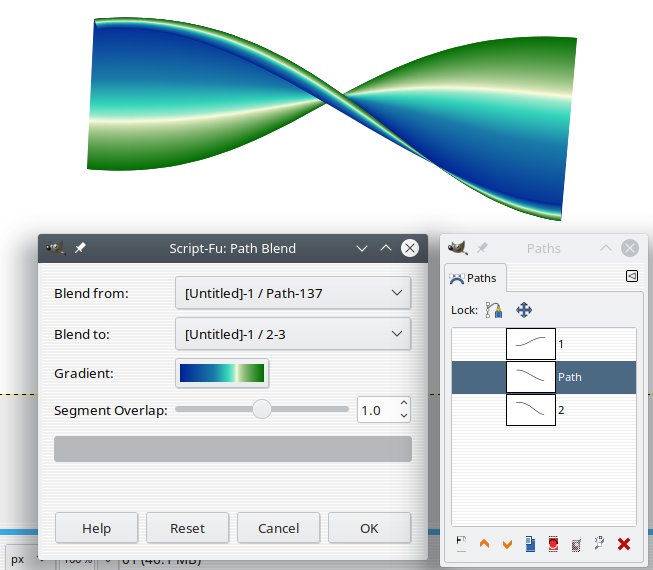The width and height of the screenshot is (653, 570).
Task: Switch to the Paths tab
Action: [474, 278]
